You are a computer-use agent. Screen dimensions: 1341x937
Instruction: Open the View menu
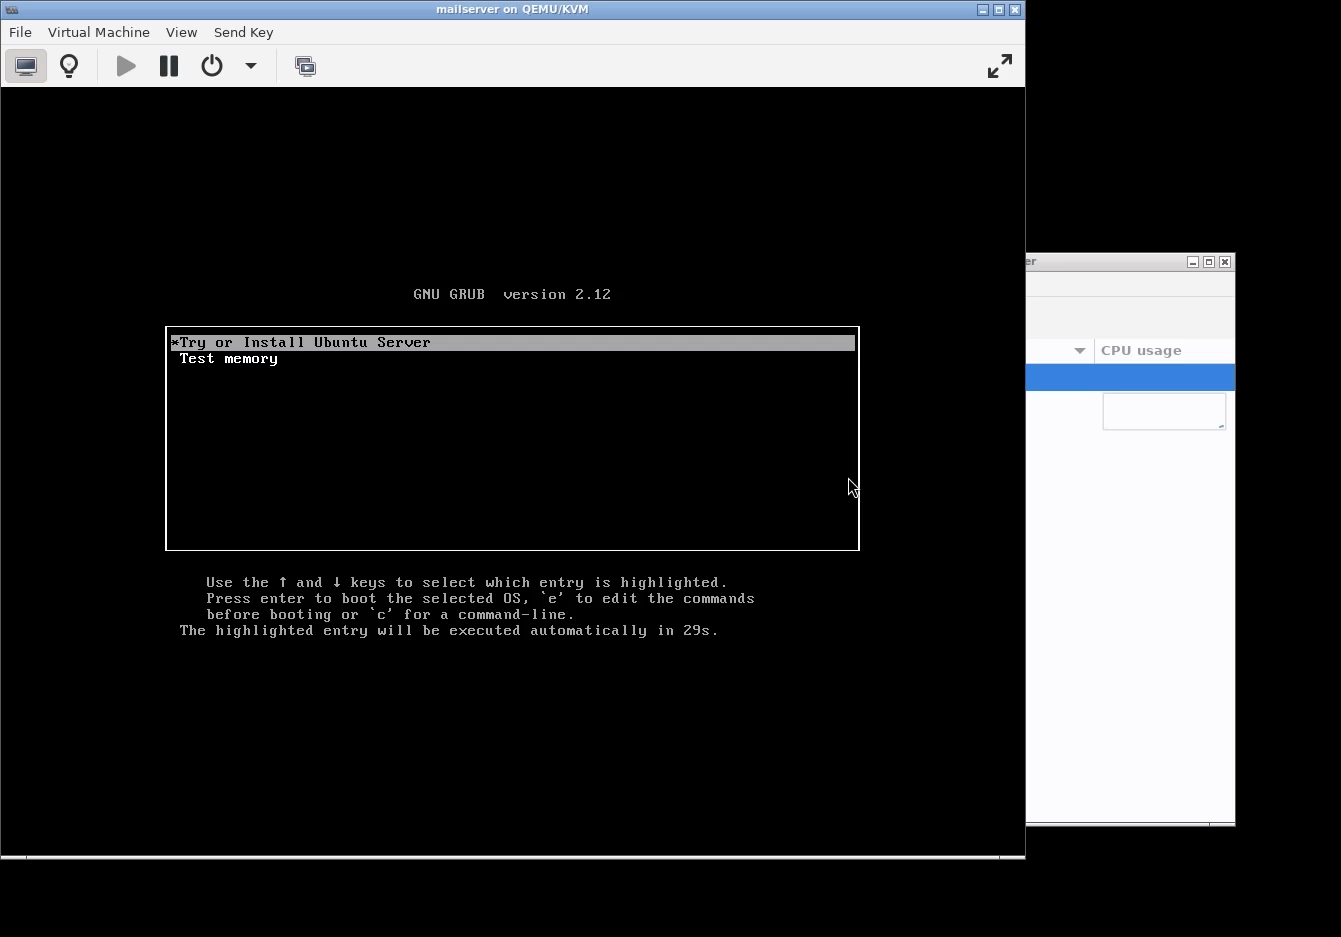click(x=181, y=32)
